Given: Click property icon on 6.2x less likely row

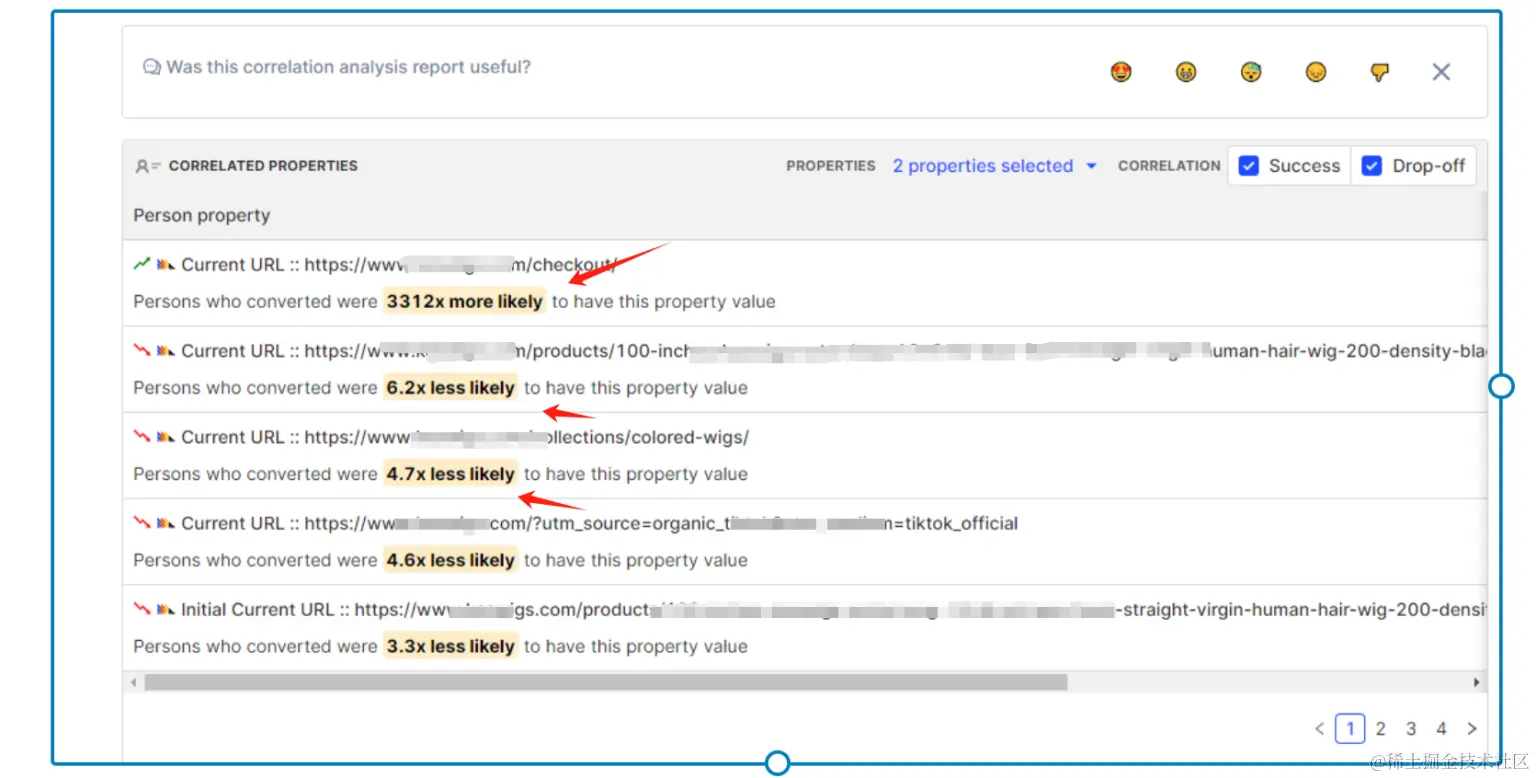Looking at the screenshot, I should click(x=166, y=351).
